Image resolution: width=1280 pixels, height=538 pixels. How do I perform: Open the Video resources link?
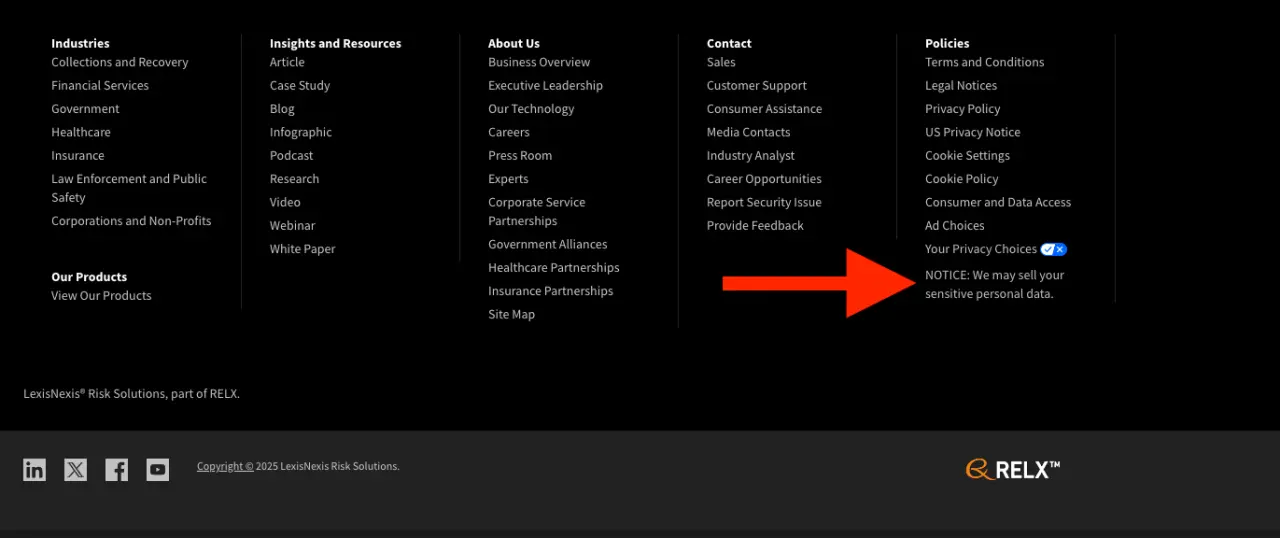click(285, 202)
